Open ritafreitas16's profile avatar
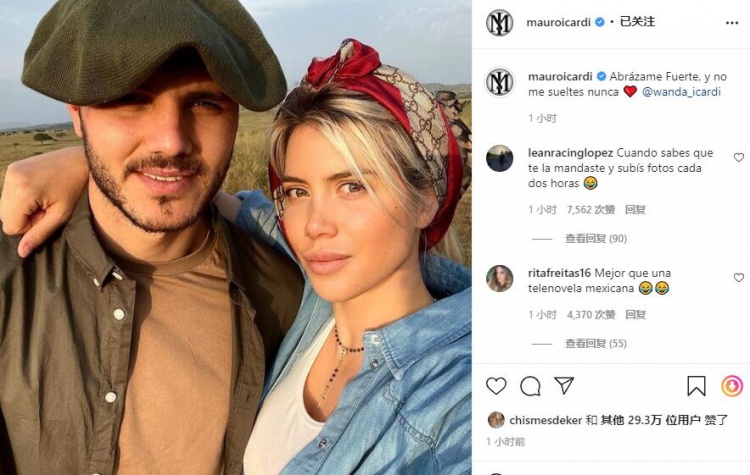Viewport: 750px width, 475px height. tap(499, 278)
